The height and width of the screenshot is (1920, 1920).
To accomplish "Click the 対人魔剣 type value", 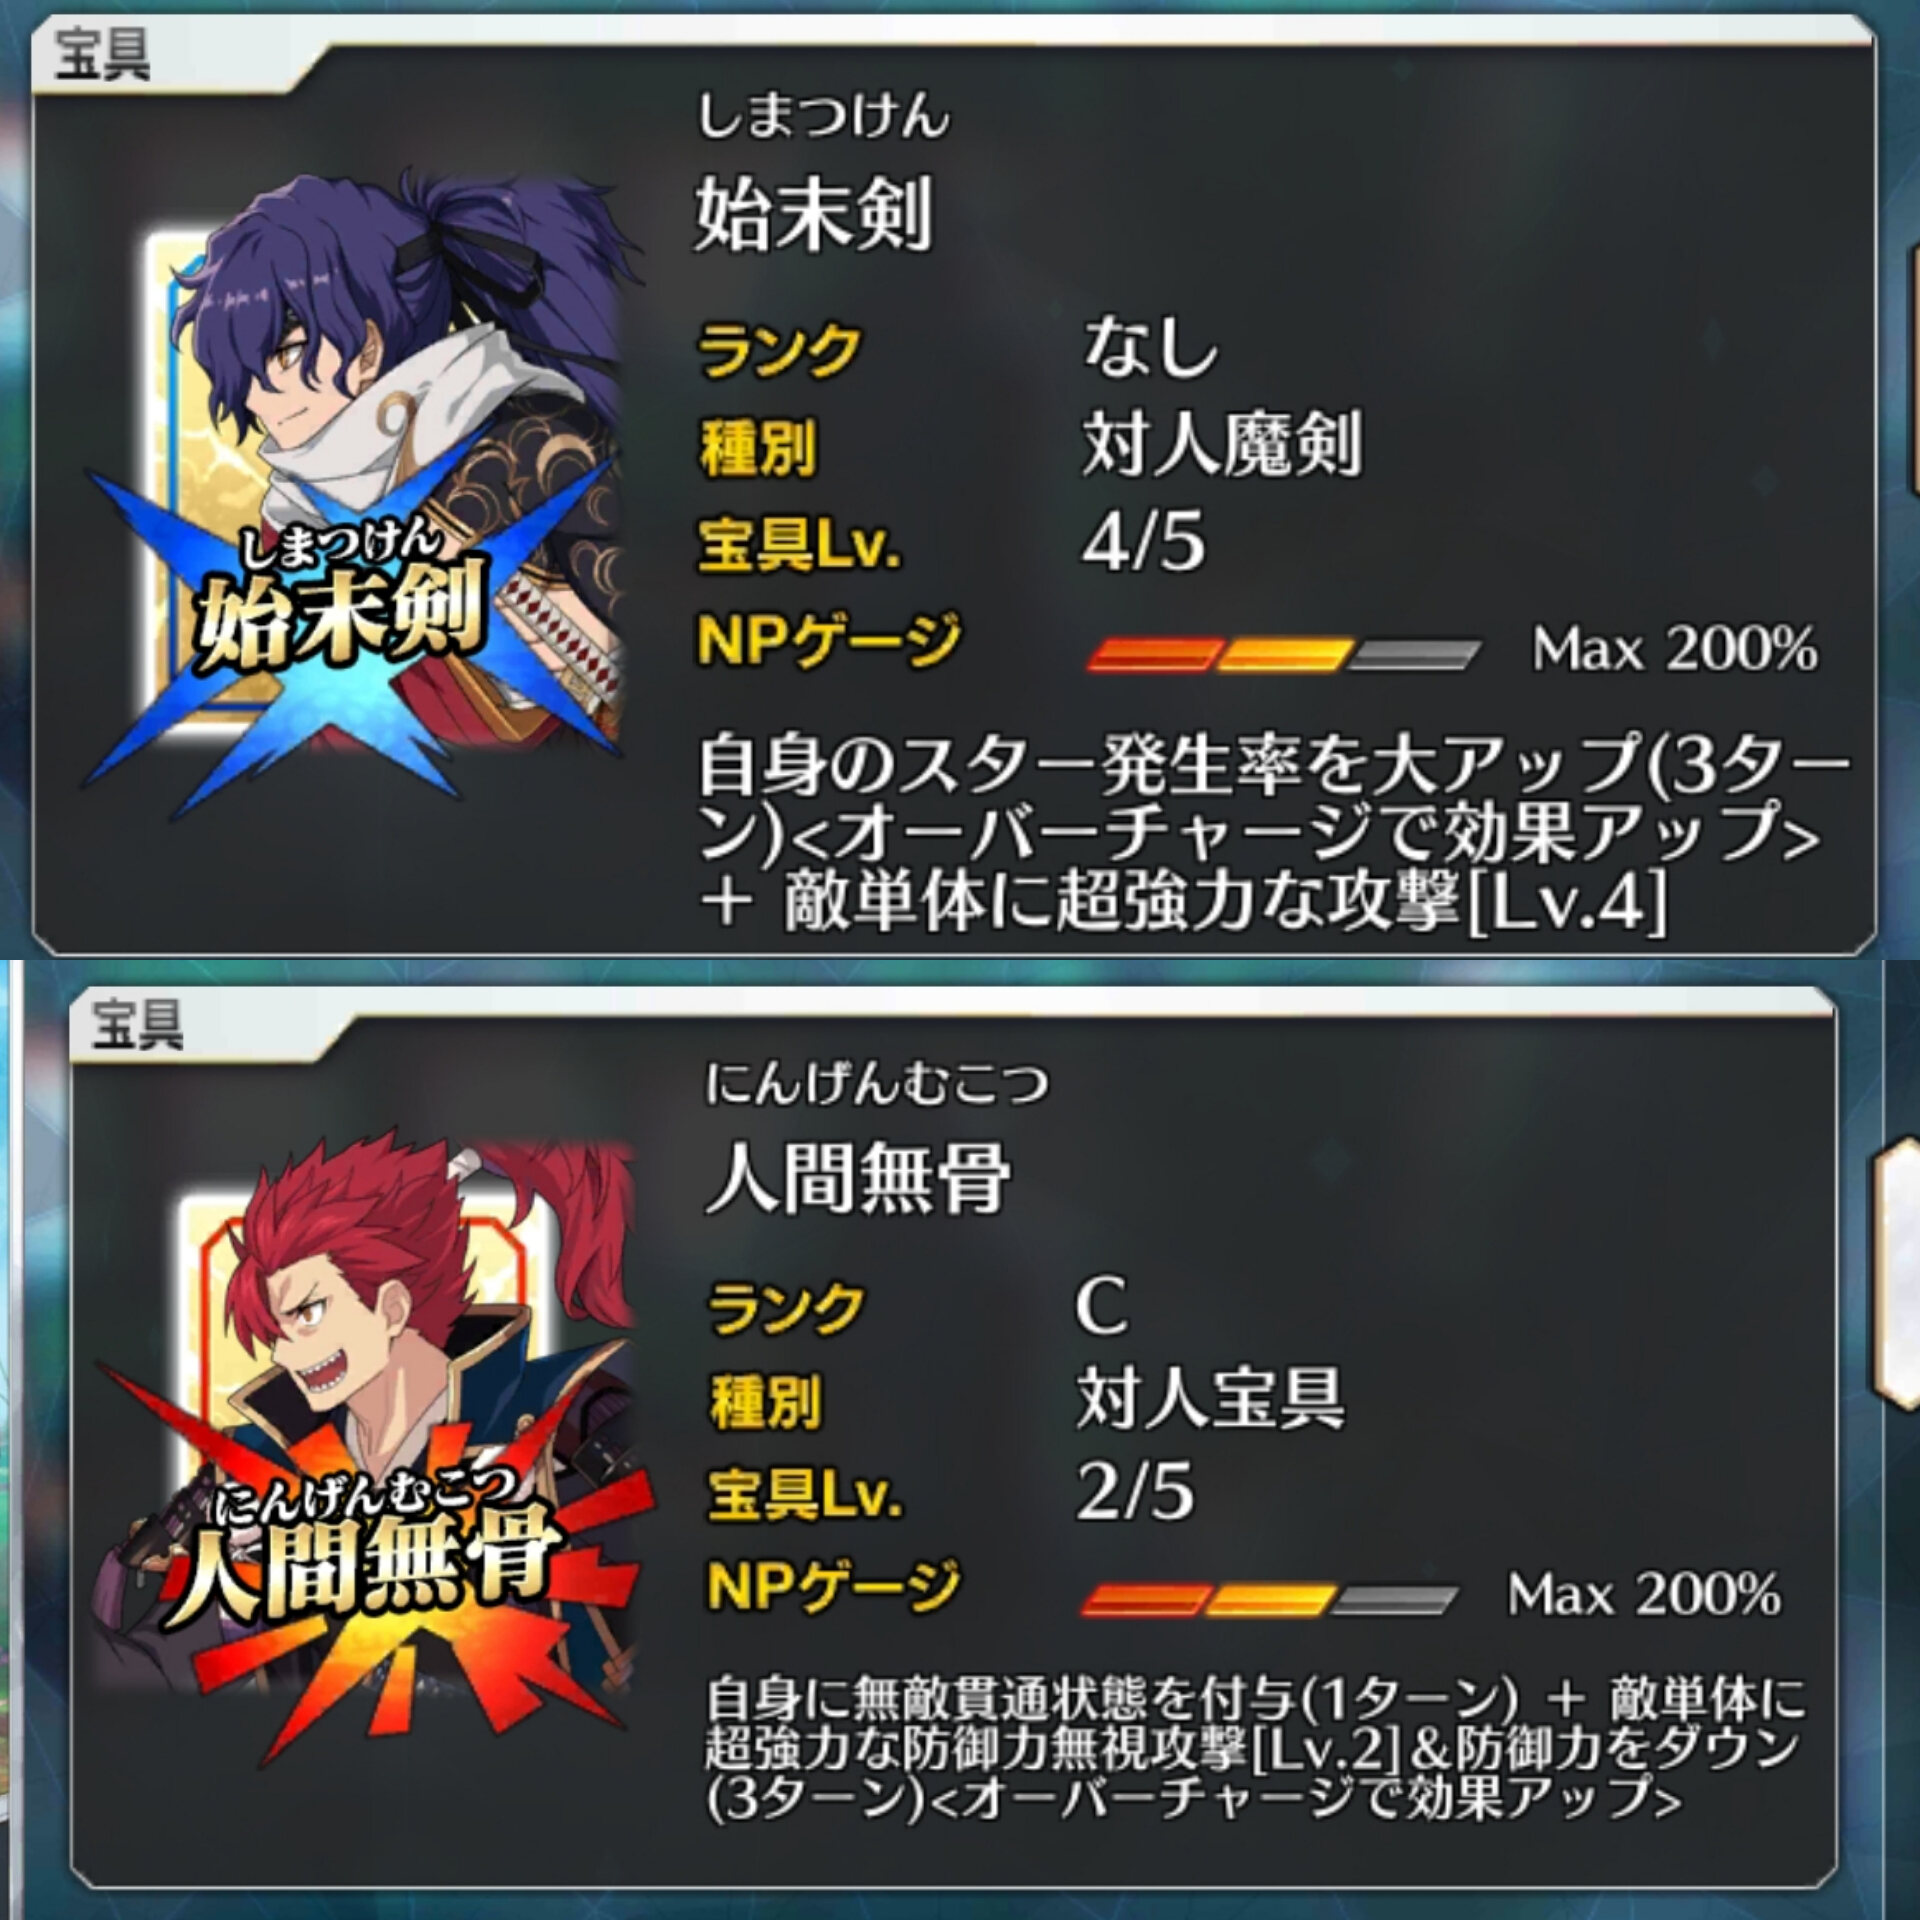I will (1222, 443).
